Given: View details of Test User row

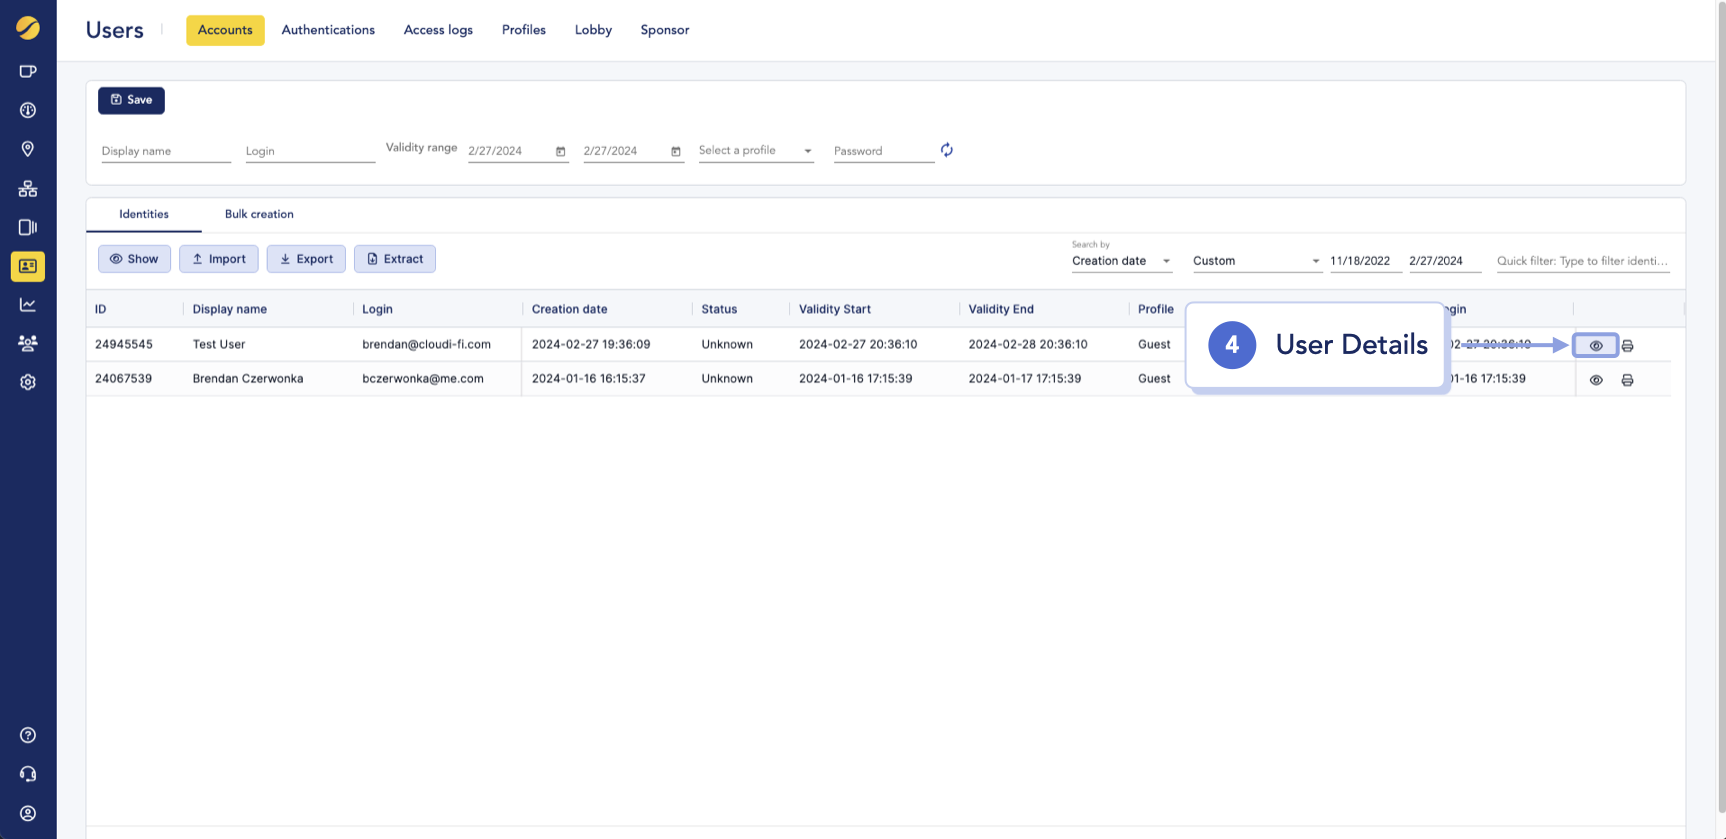Looking at the screenshot, I should [1596, 346].
